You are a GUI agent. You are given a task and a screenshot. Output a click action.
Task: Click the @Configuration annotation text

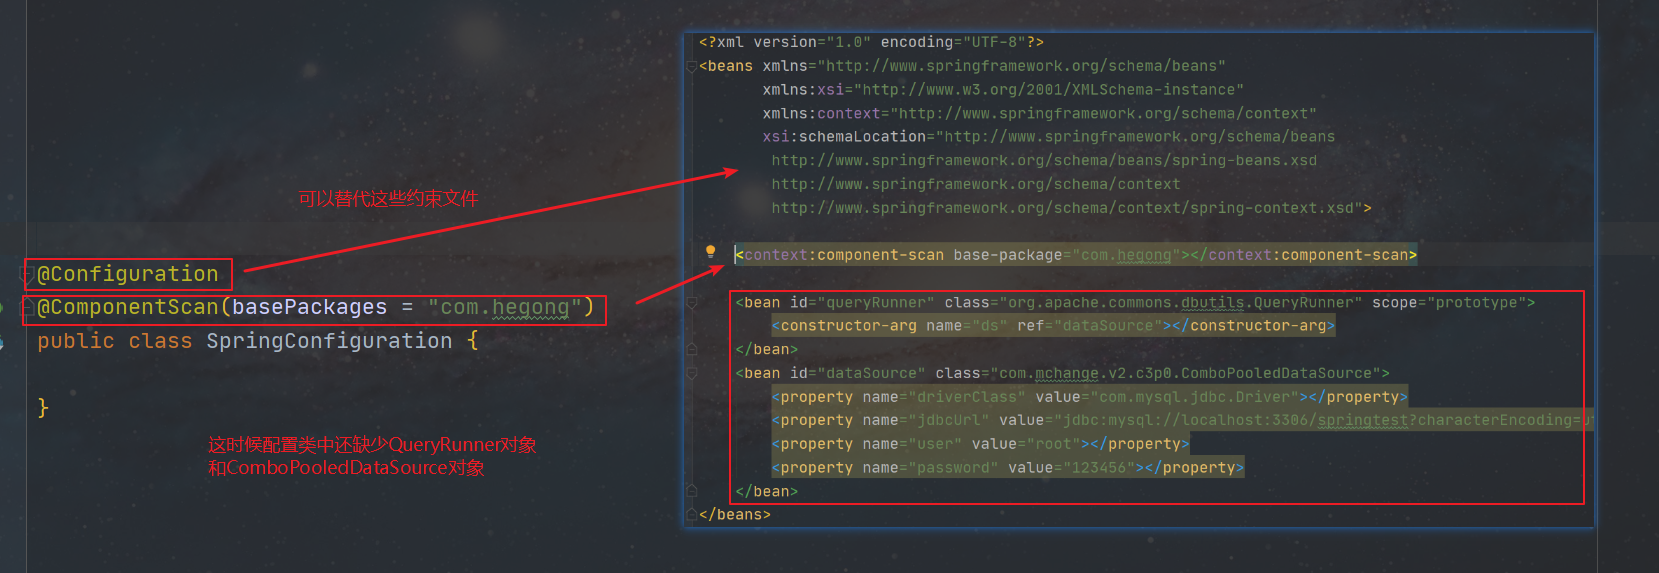point(128,274)
